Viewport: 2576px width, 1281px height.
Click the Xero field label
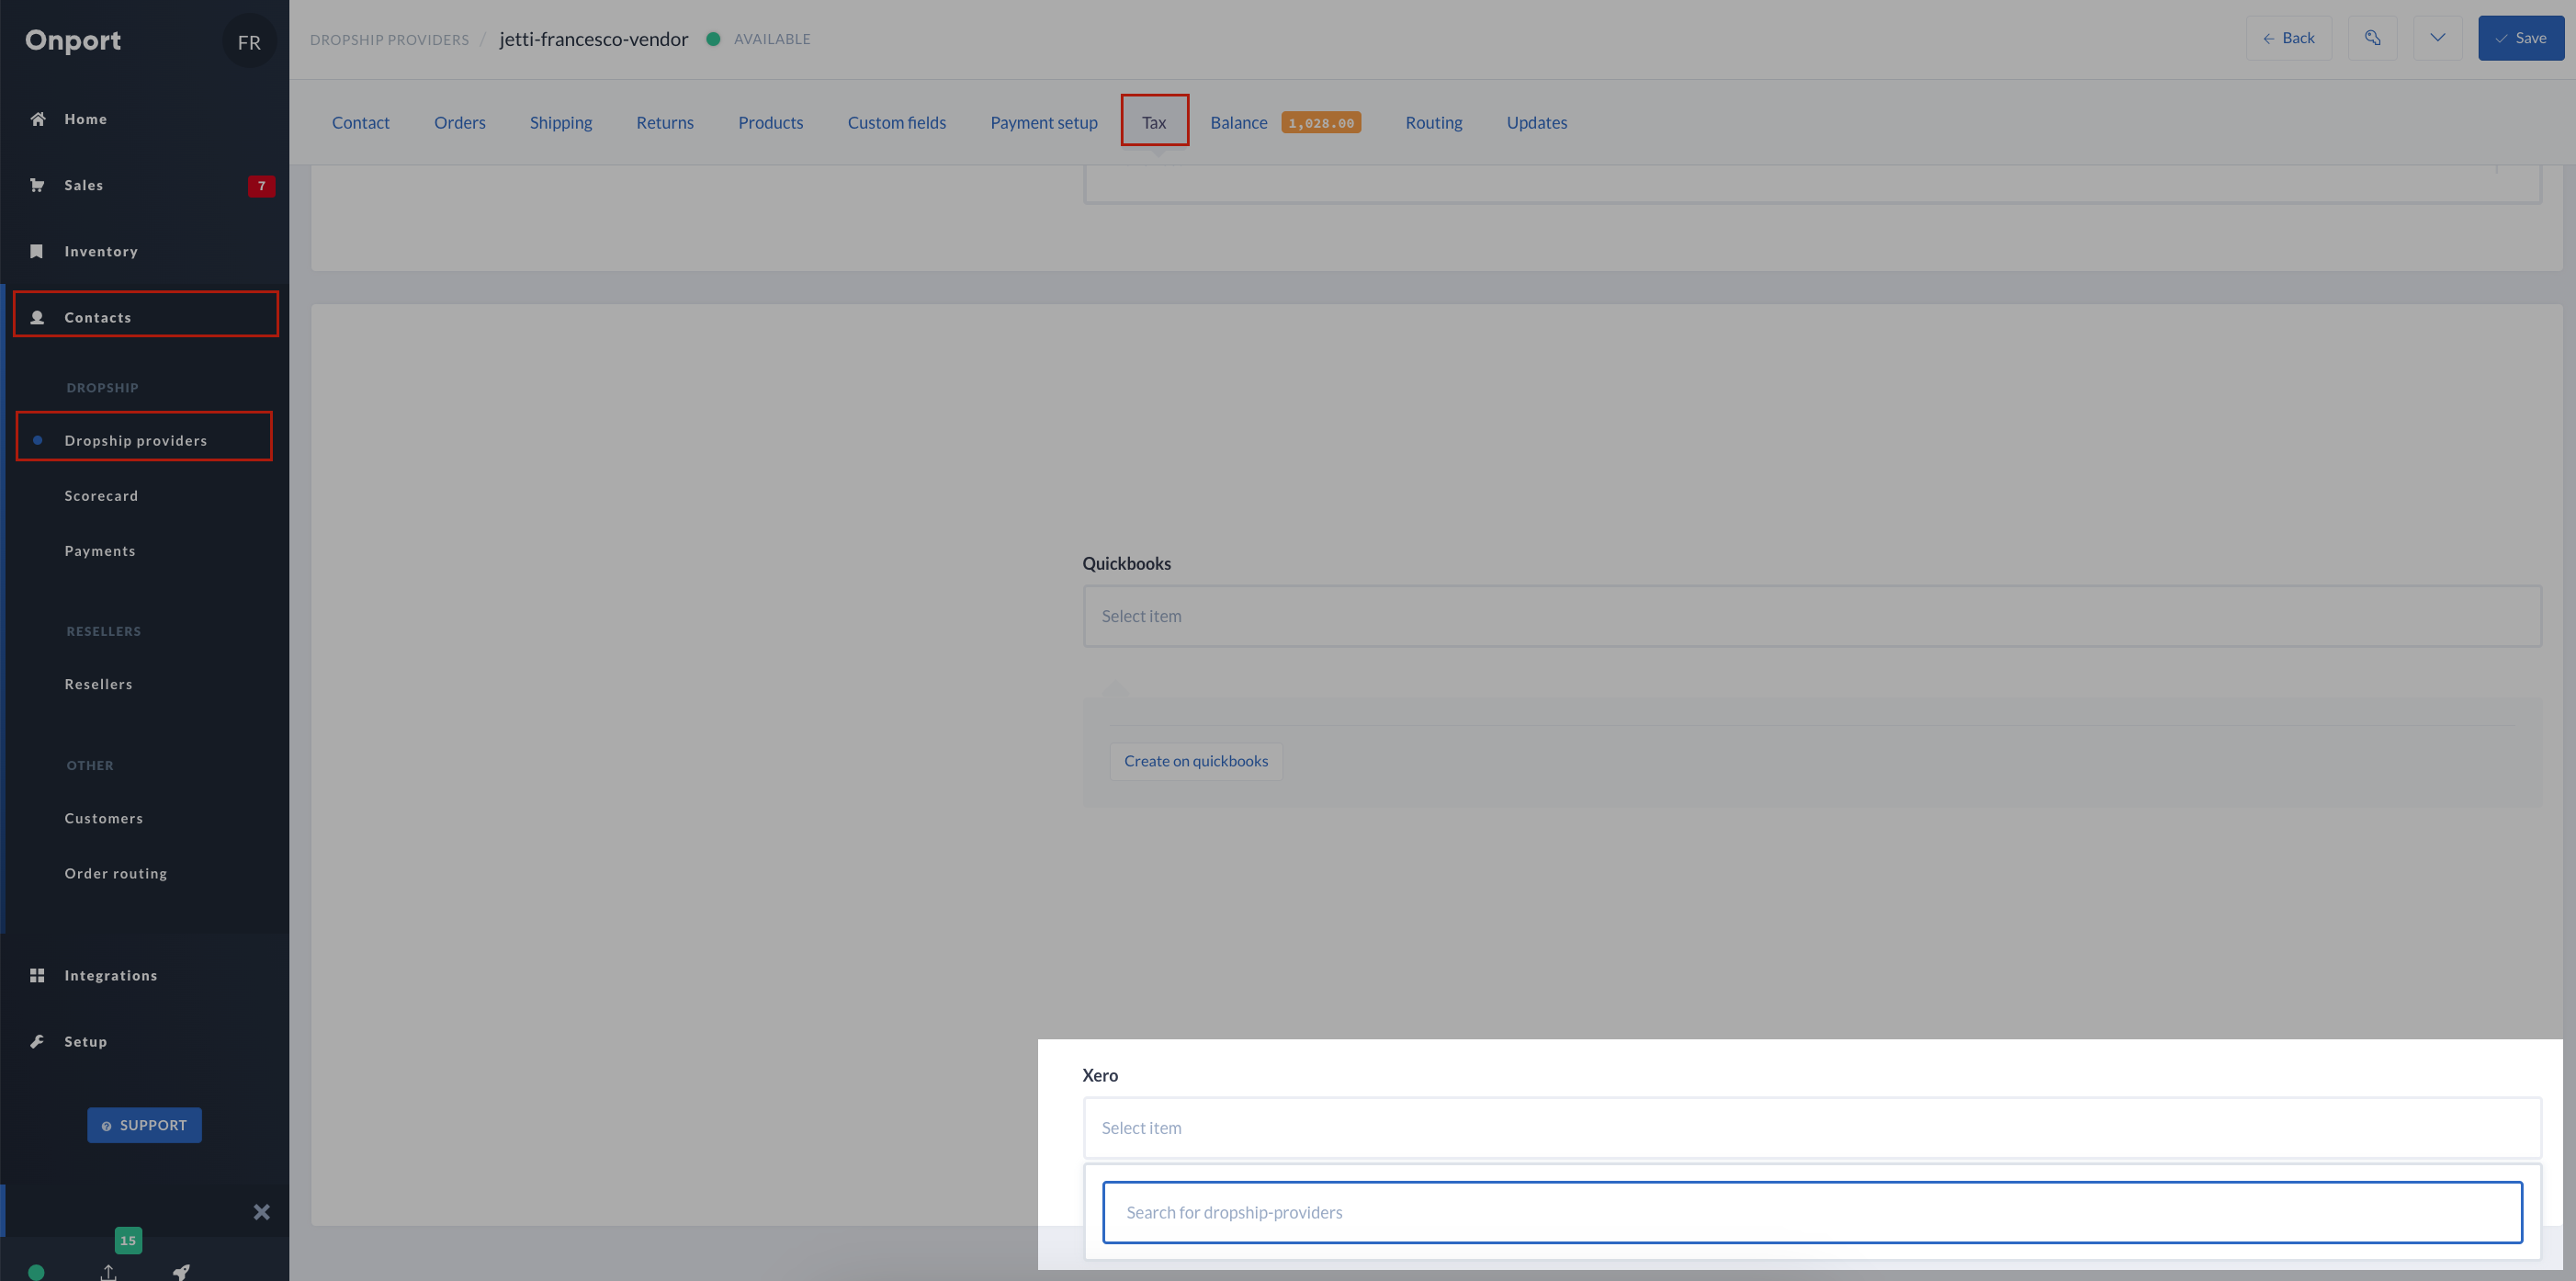[x=1099, y=1075]
